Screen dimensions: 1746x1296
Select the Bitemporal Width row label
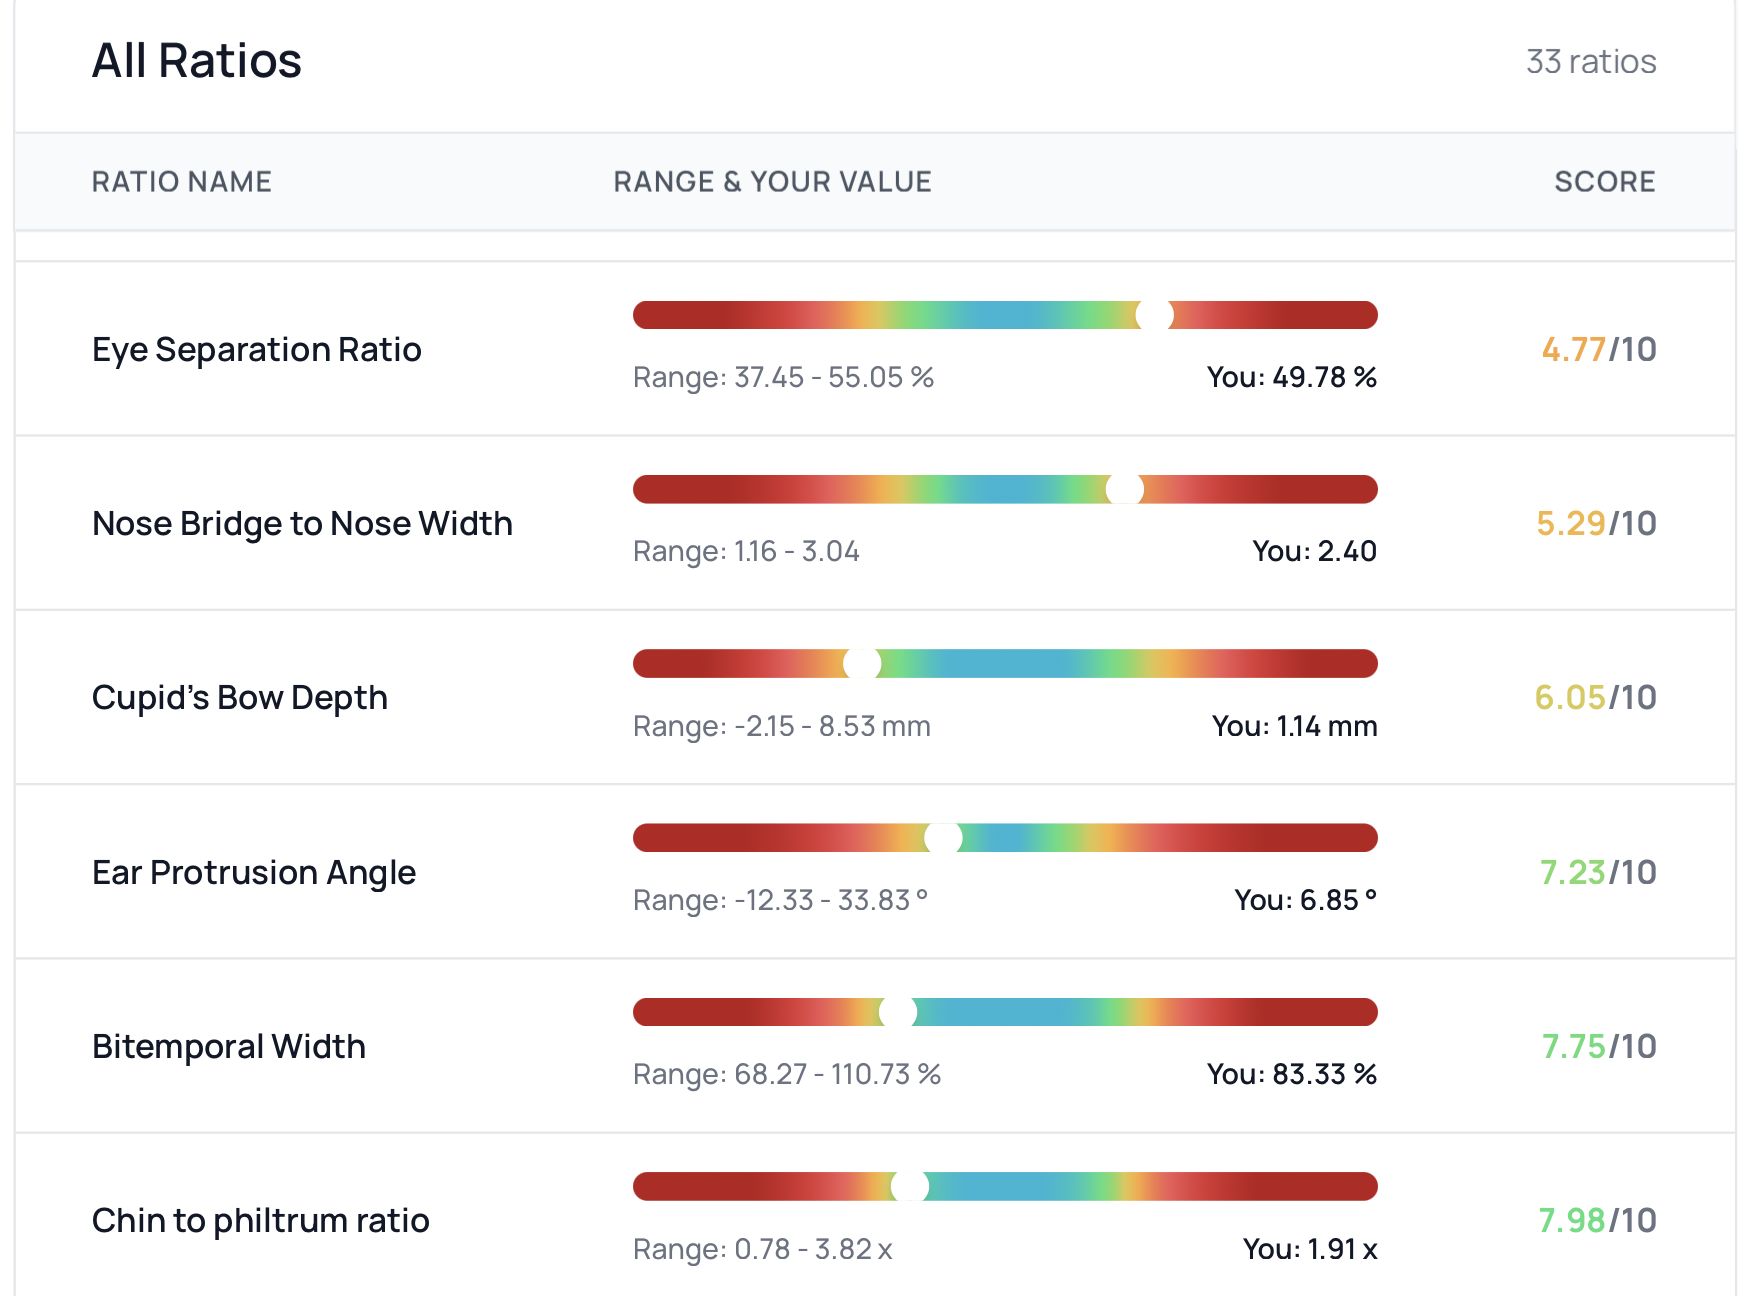(x=228, y=1046)
